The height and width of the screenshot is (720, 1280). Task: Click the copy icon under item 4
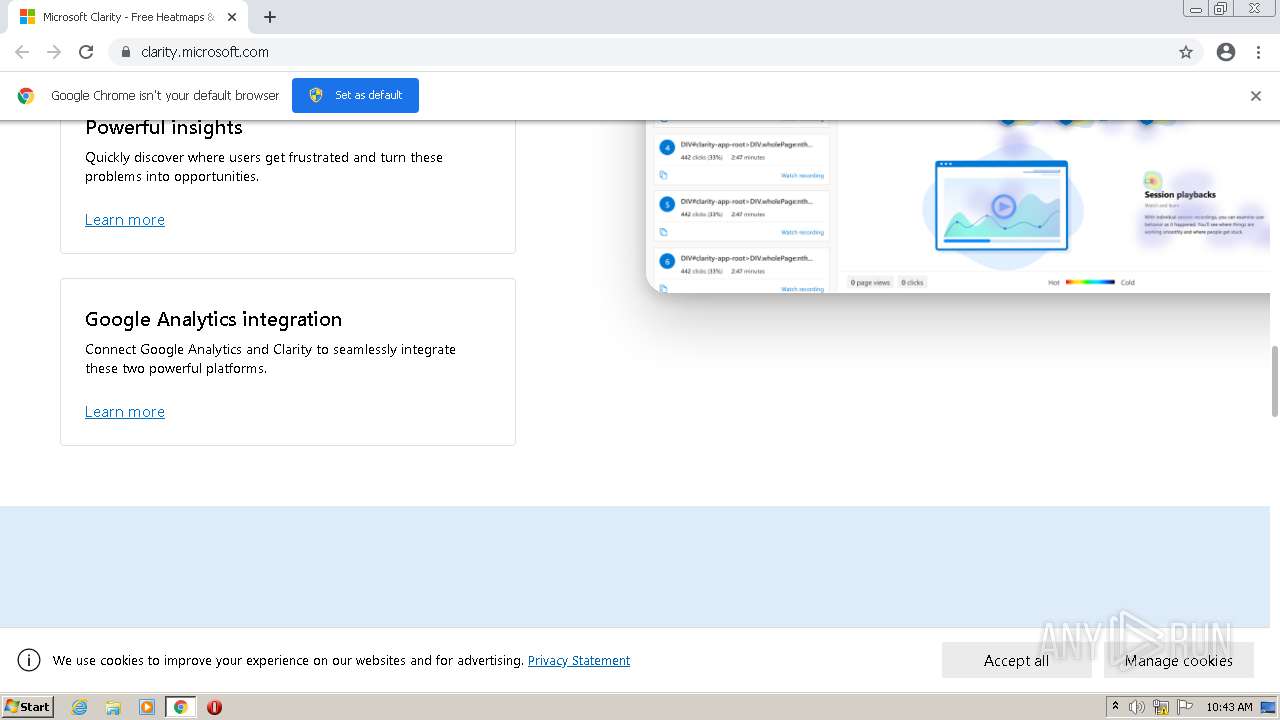662,175
